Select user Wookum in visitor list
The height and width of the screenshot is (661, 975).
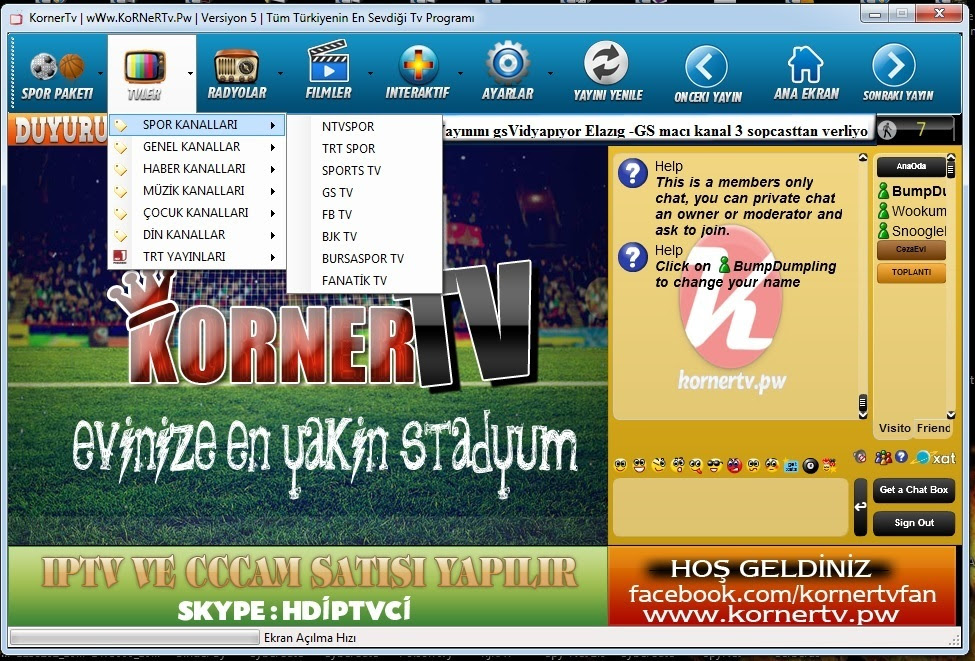pos(912,211)
